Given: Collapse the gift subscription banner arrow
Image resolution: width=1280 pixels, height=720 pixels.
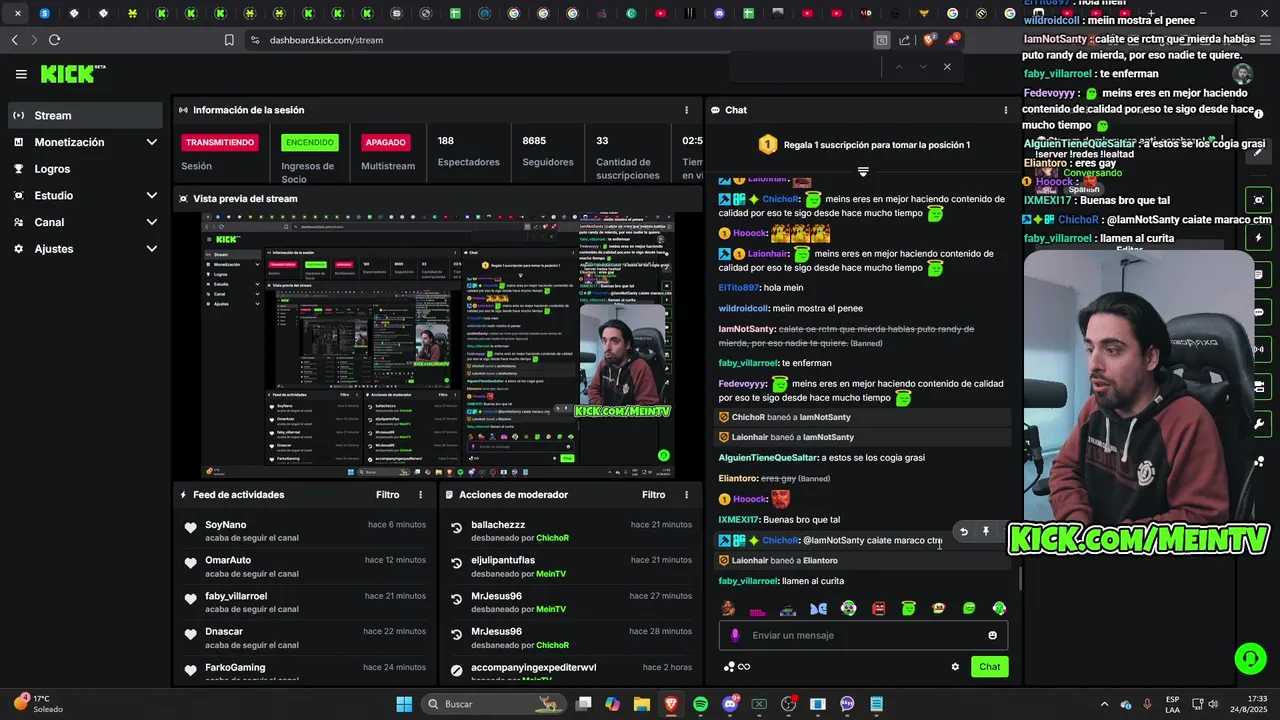Looking at the screenshot, I should pyautogui.click(x=863, y=172).
